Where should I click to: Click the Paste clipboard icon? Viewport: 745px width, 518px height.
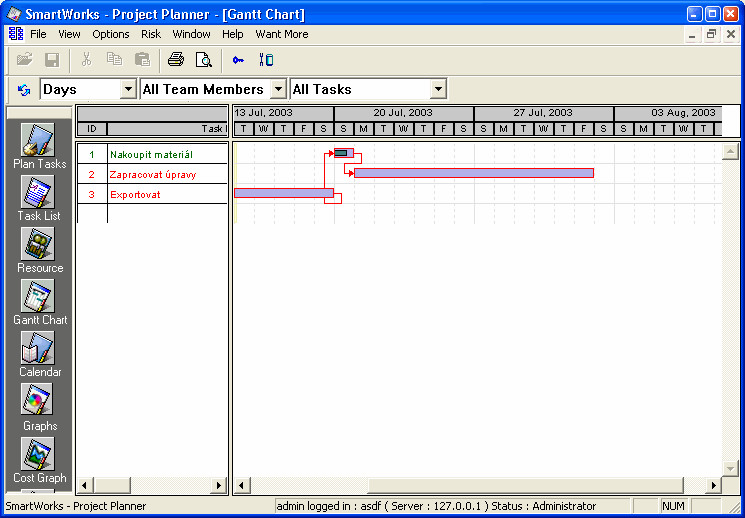point(142,60)
